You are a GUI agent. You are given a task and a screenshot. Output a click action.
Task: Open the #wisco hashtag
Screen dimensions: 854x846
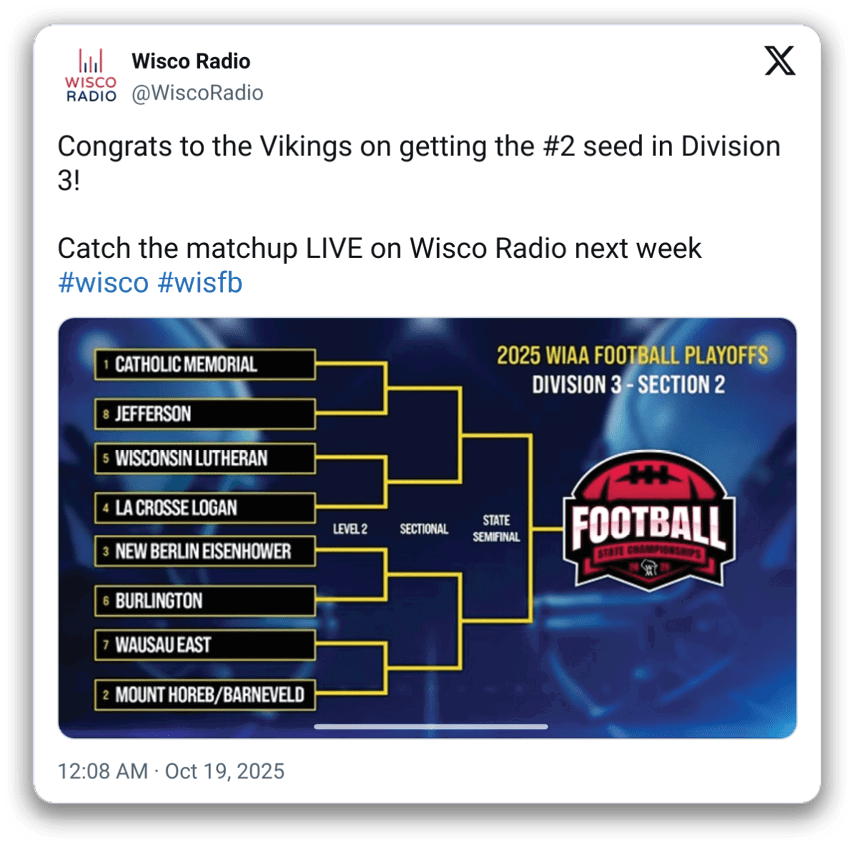click(x=103, y=283)
